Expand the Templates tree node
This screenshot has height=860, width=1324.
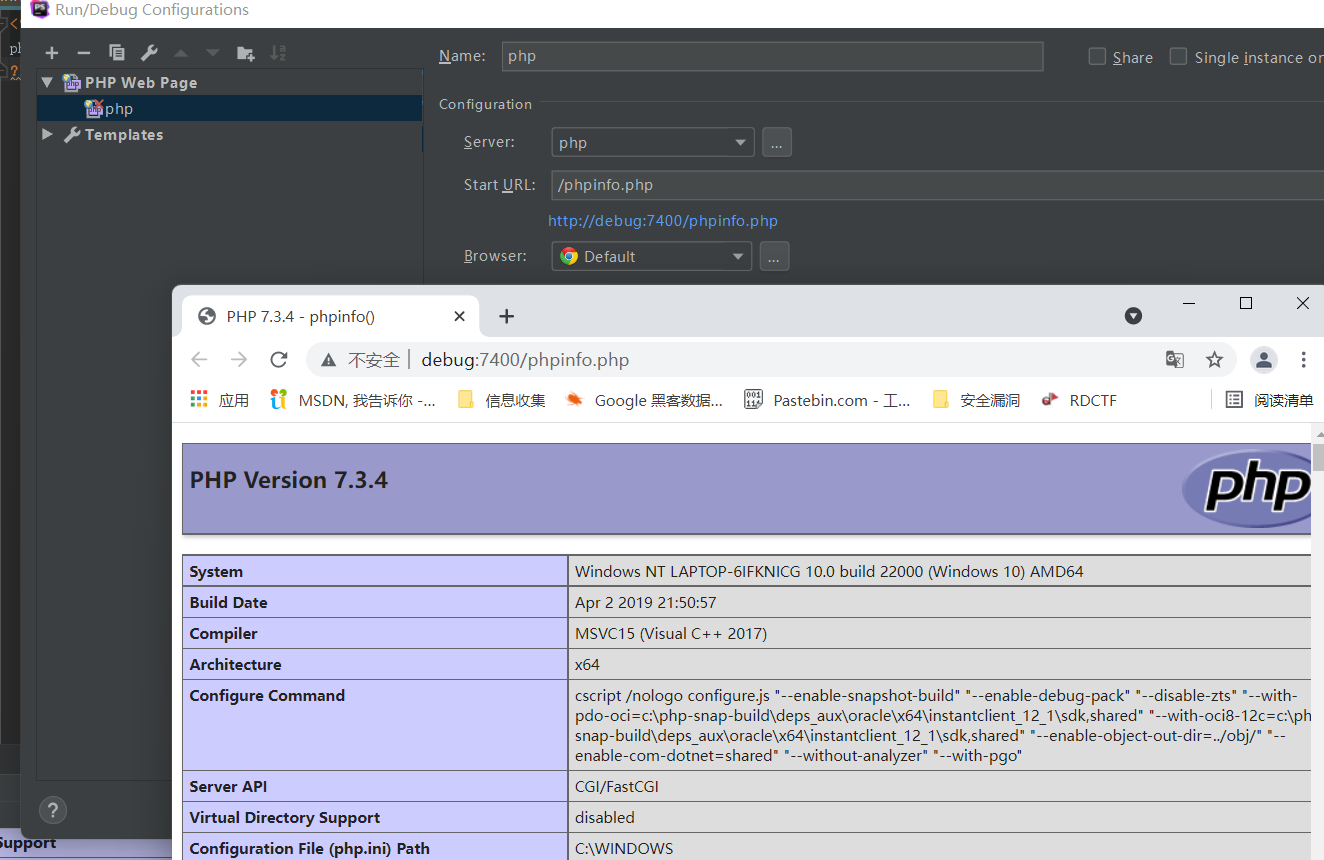point(47,134)
